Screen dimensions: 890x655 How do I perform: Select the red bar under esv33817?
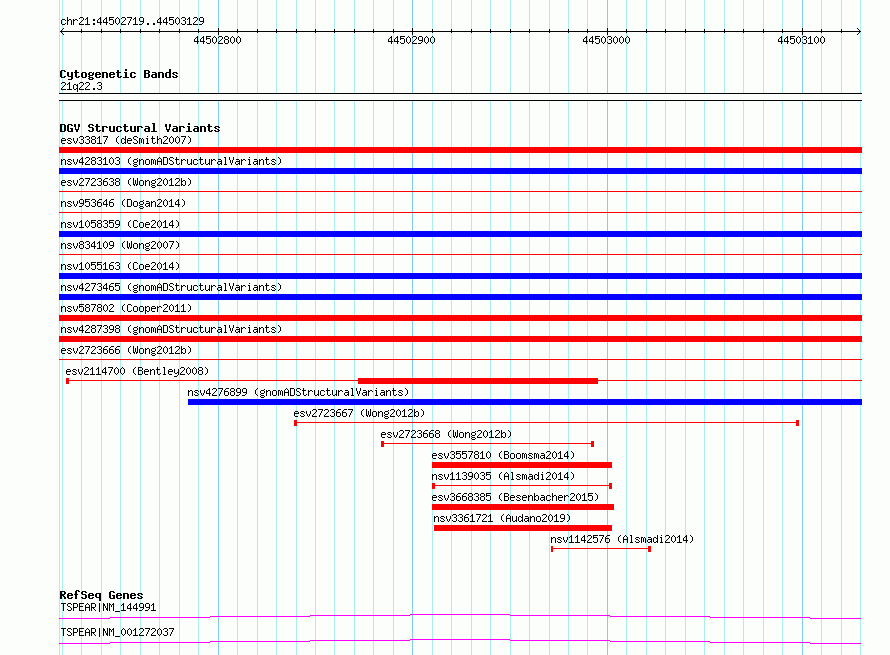click(x=460, y=150)
